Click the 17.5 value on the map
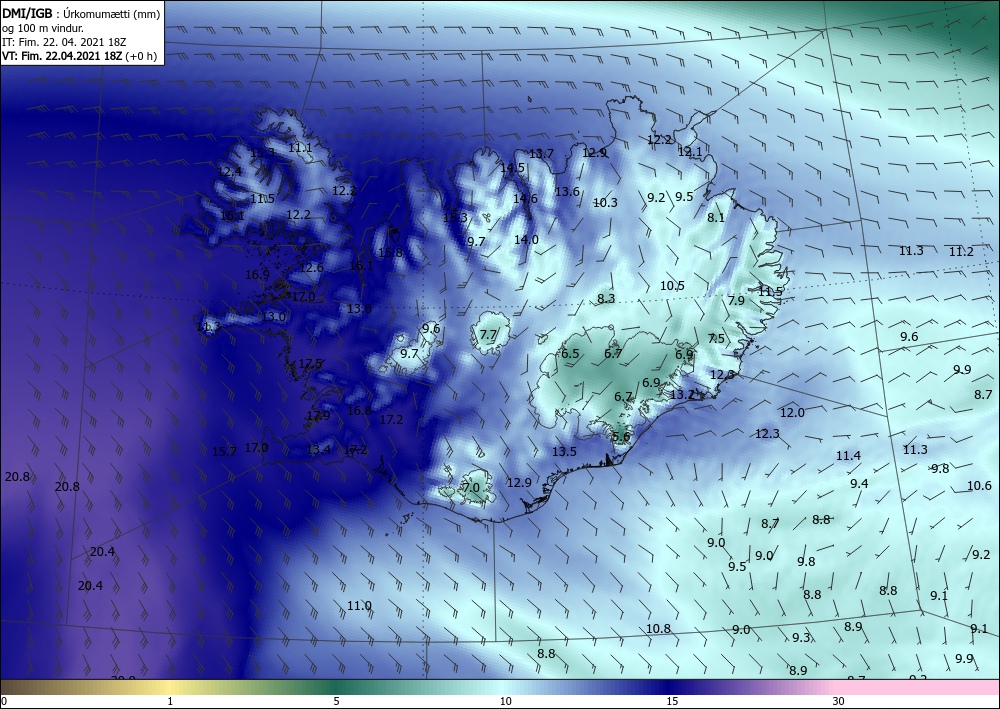The height and width of the screenshot is (709, 1000). (x=310, y=363)
